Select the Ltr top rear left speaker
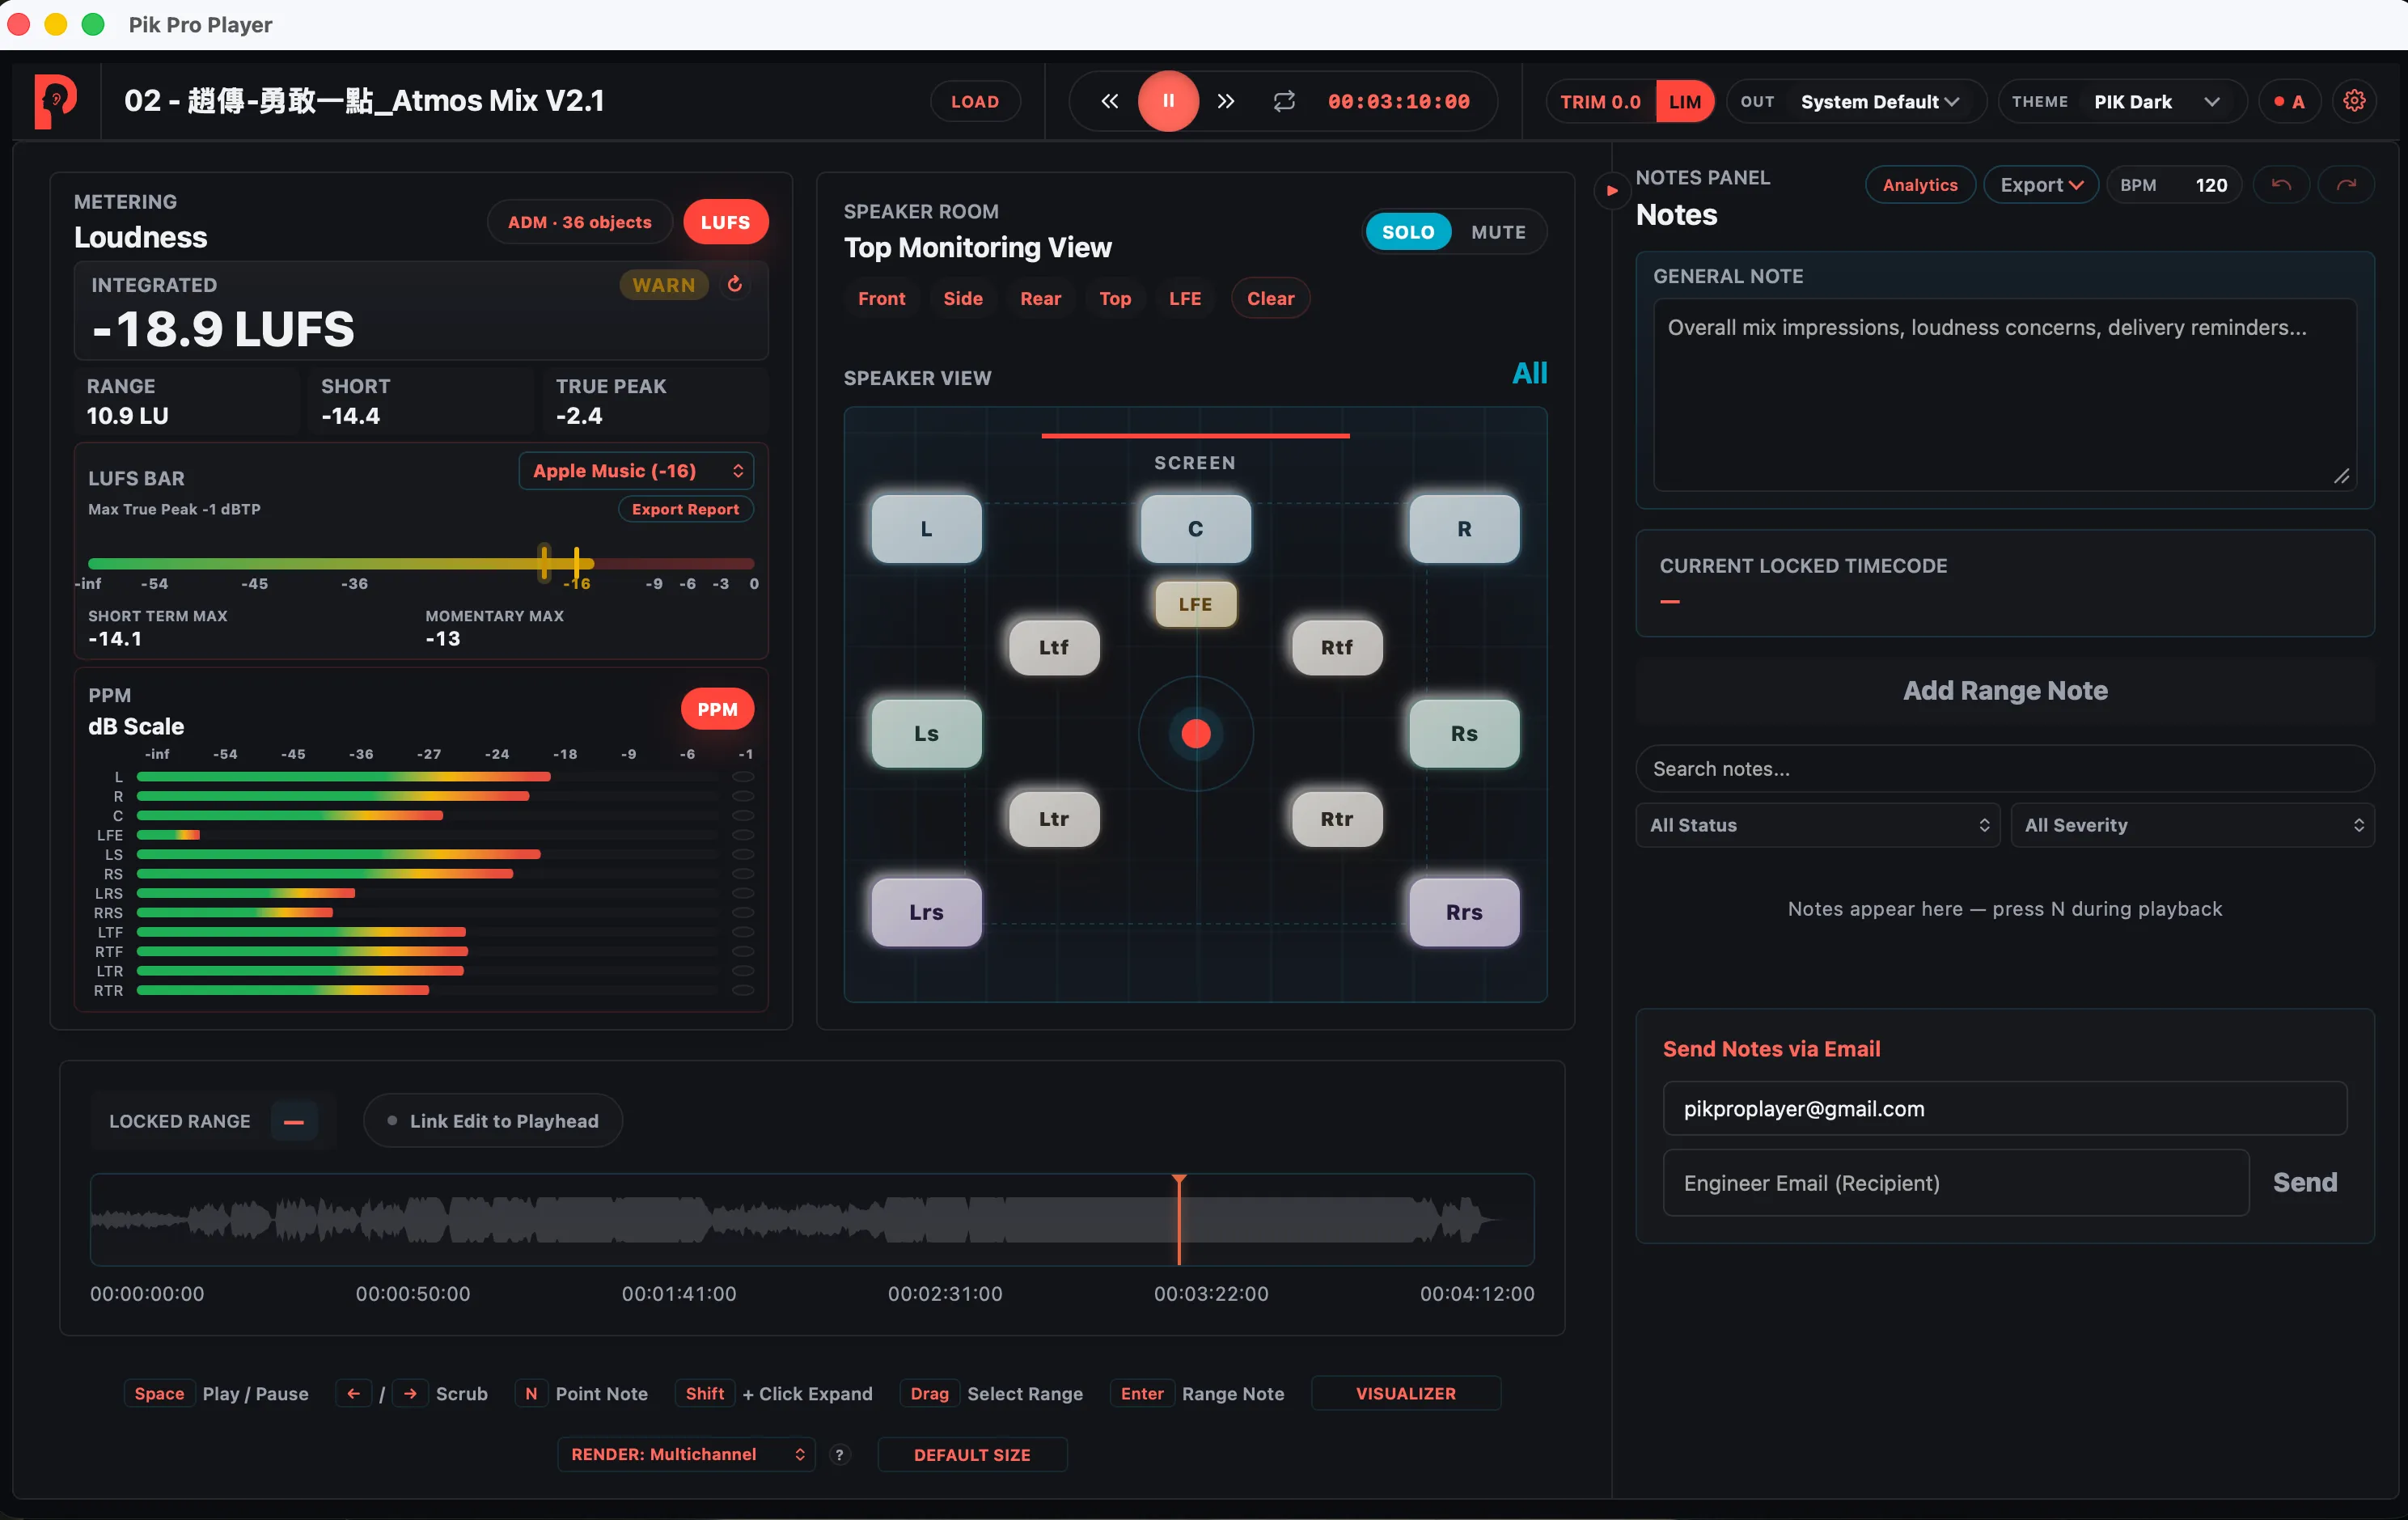 1054,819
